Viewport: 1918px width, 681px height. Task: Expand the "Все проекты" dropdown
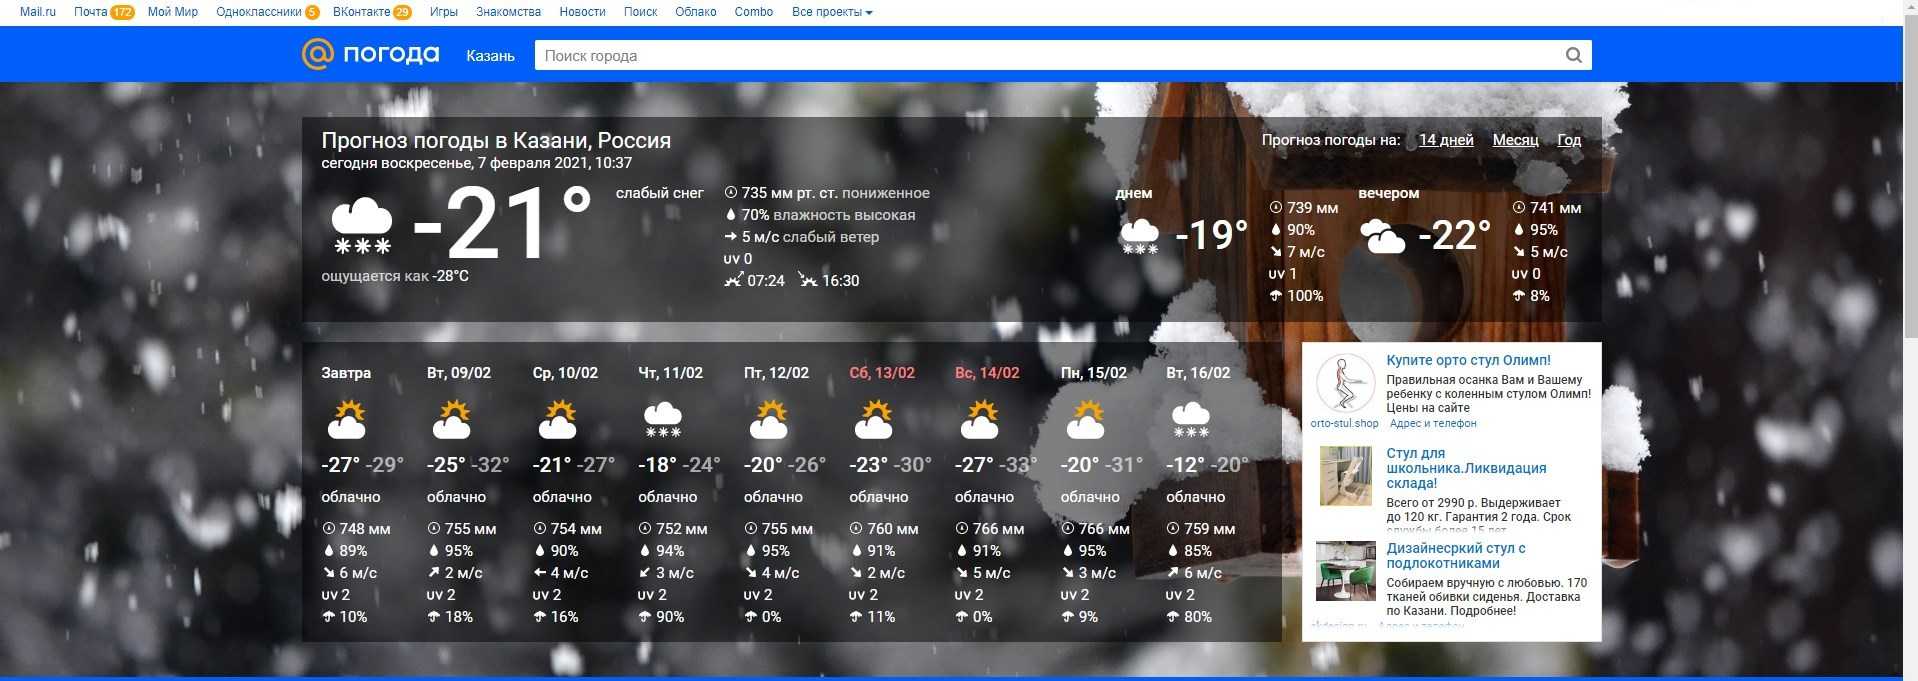point(831,12)
